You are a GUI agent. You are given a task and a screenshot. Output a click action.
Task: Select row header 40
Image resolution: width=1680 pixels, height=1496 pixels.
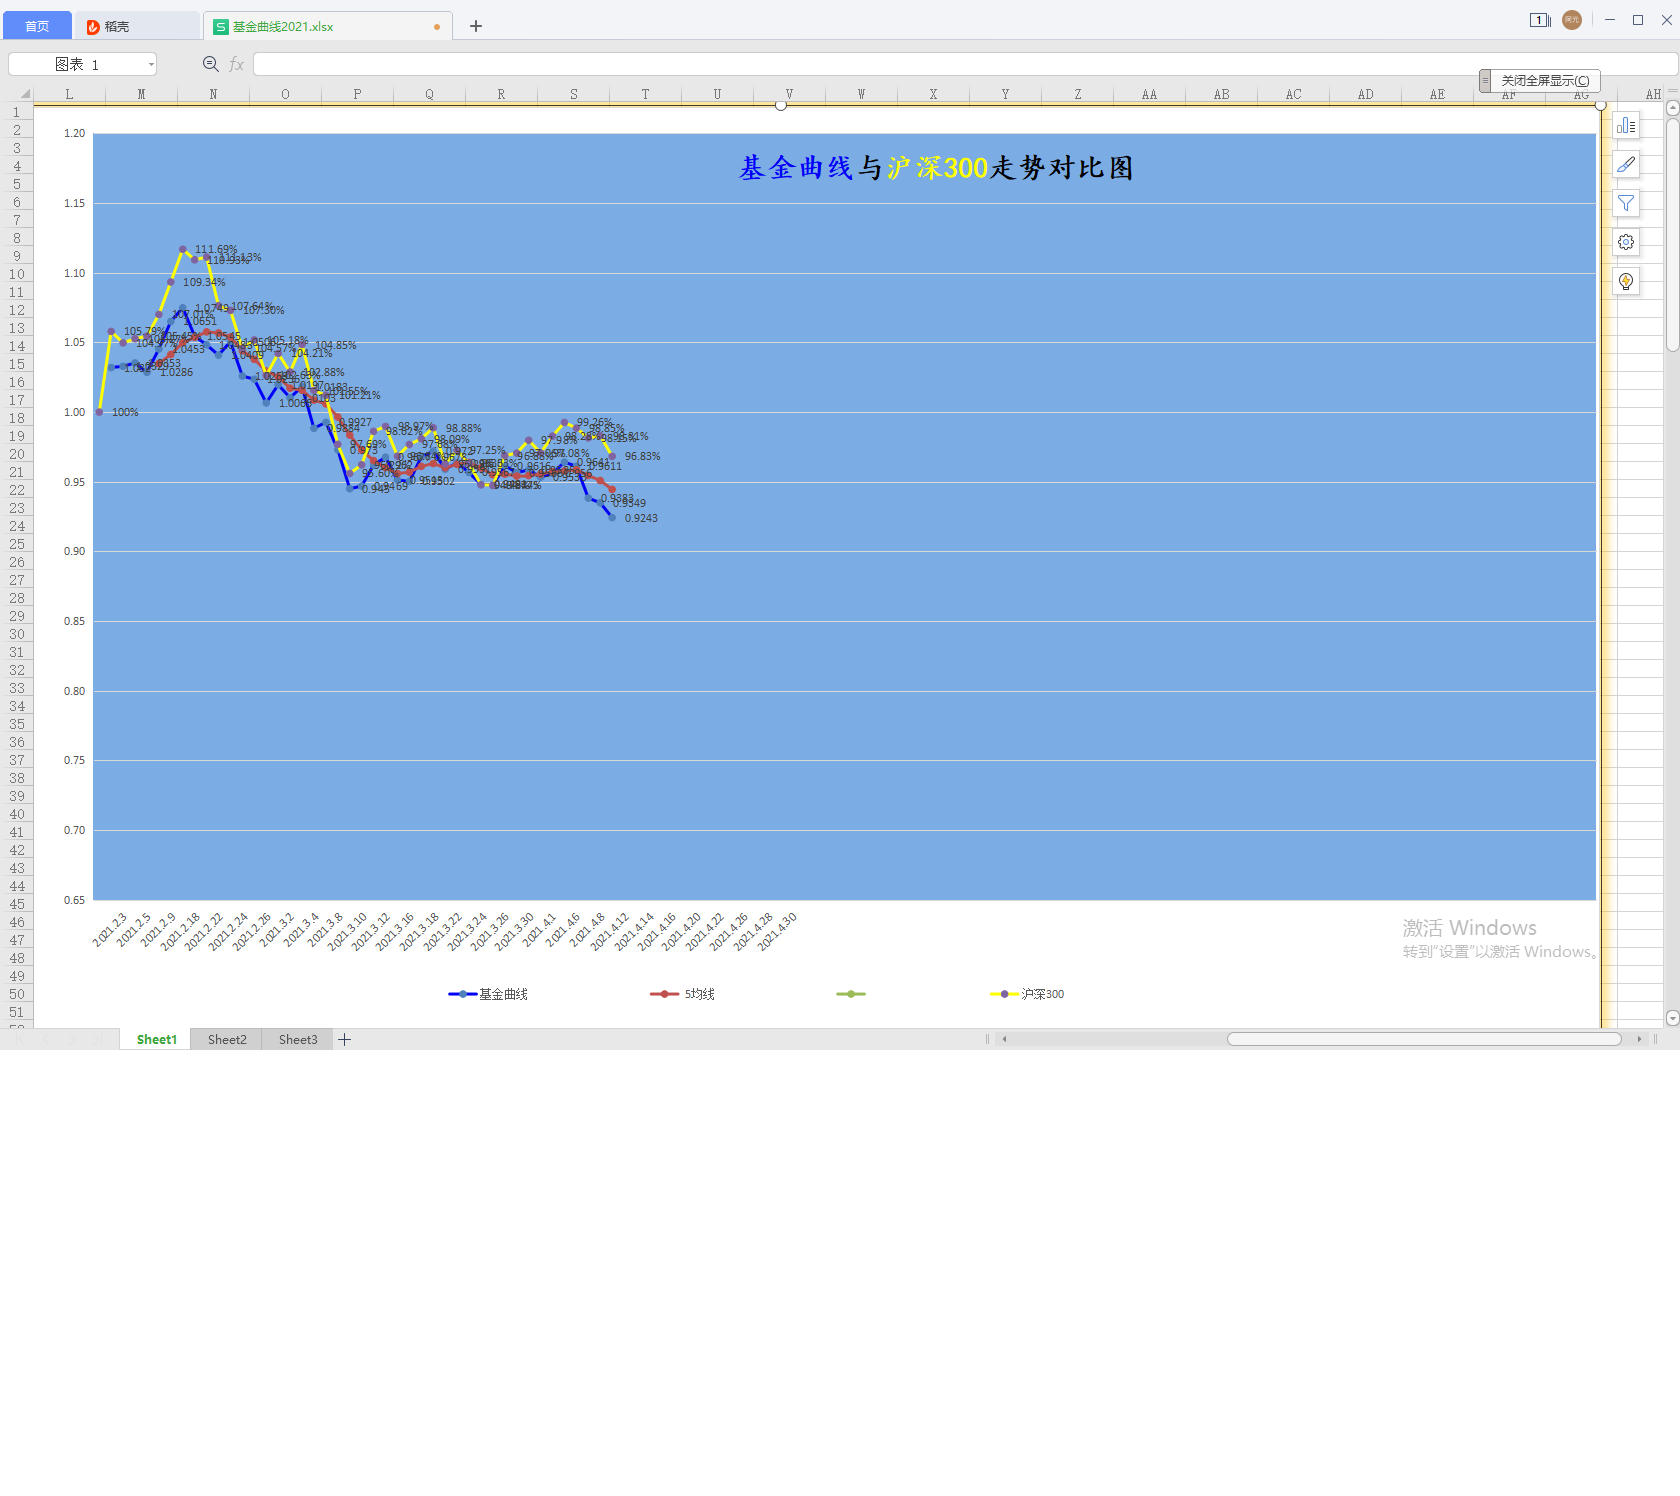coord(17,814)
